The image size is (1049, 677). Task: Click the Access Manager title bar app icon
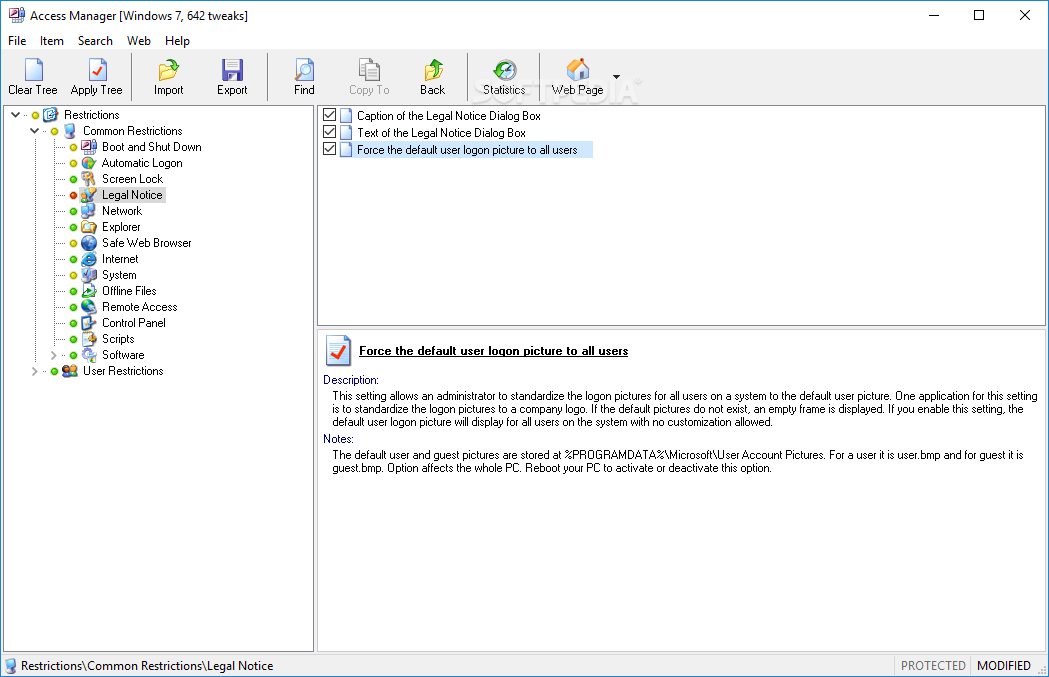(17, 15)
